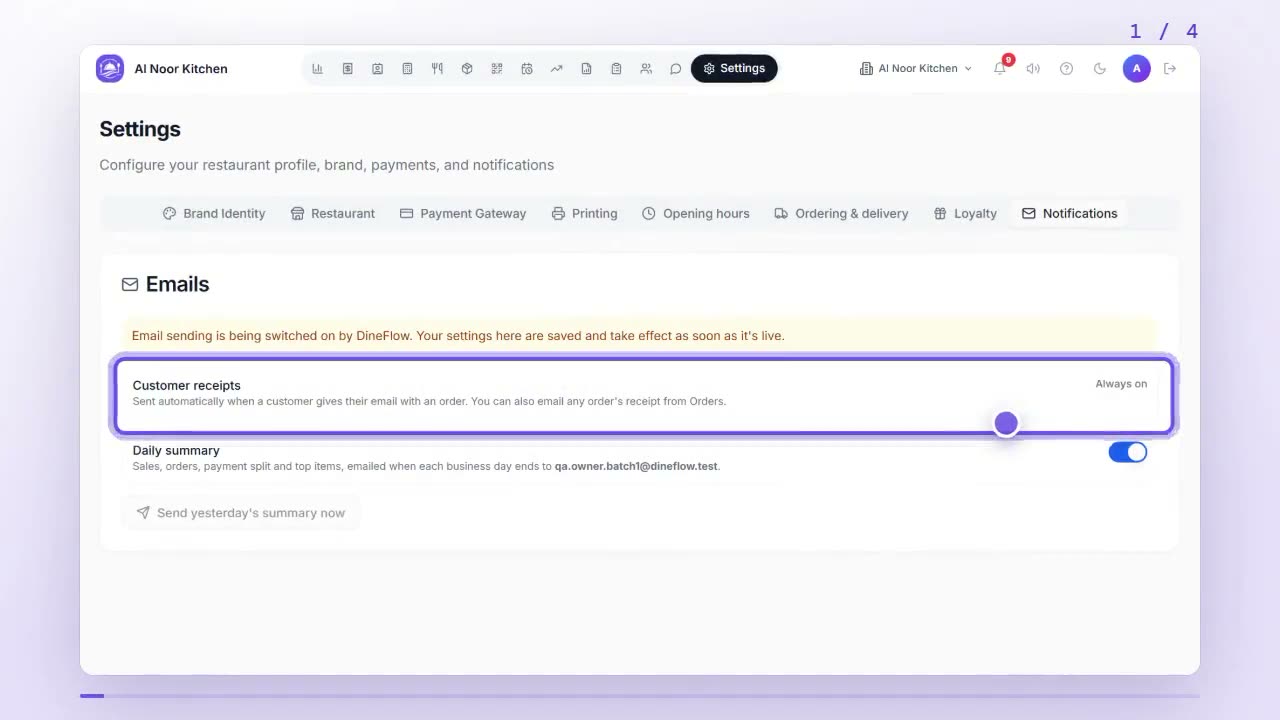
Task: Open the box inventory icon
Action: tap(467, 69)
